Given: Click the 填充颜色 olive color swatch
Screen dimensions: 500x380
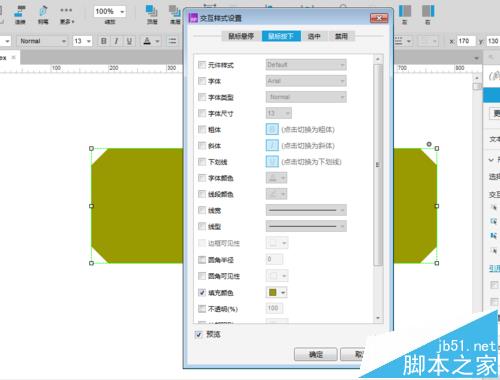Looking at the screenshot, I should pos(273,292).
